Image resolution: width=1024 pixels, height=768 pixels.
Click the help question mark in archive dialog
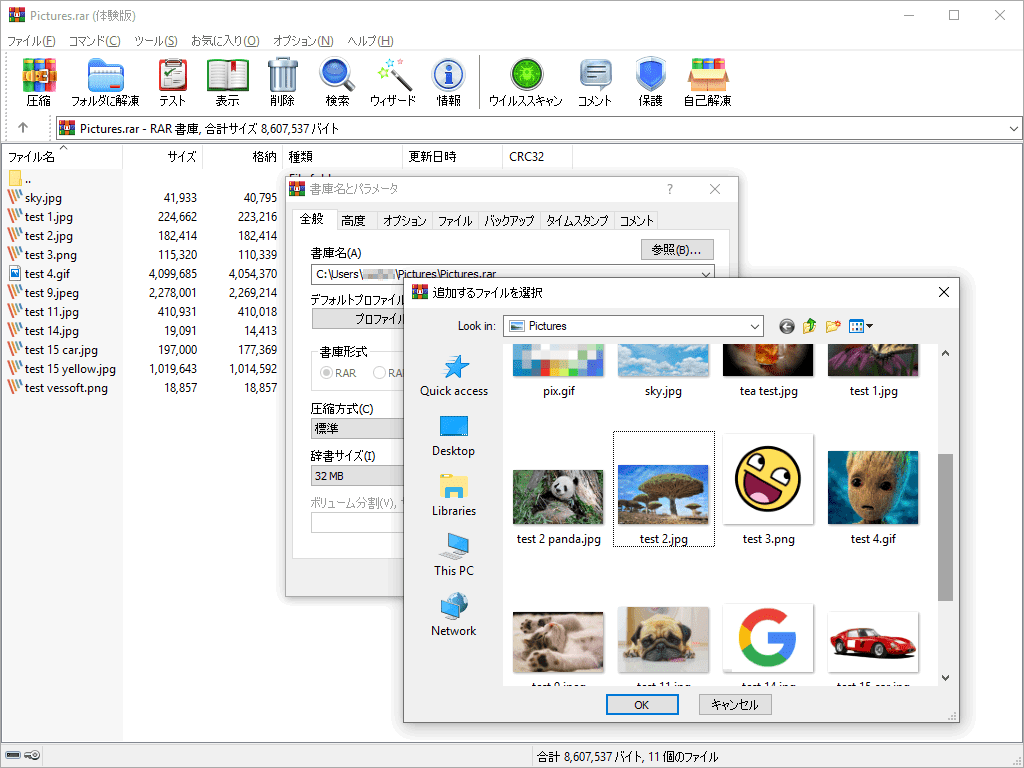[x=669, y=189]
